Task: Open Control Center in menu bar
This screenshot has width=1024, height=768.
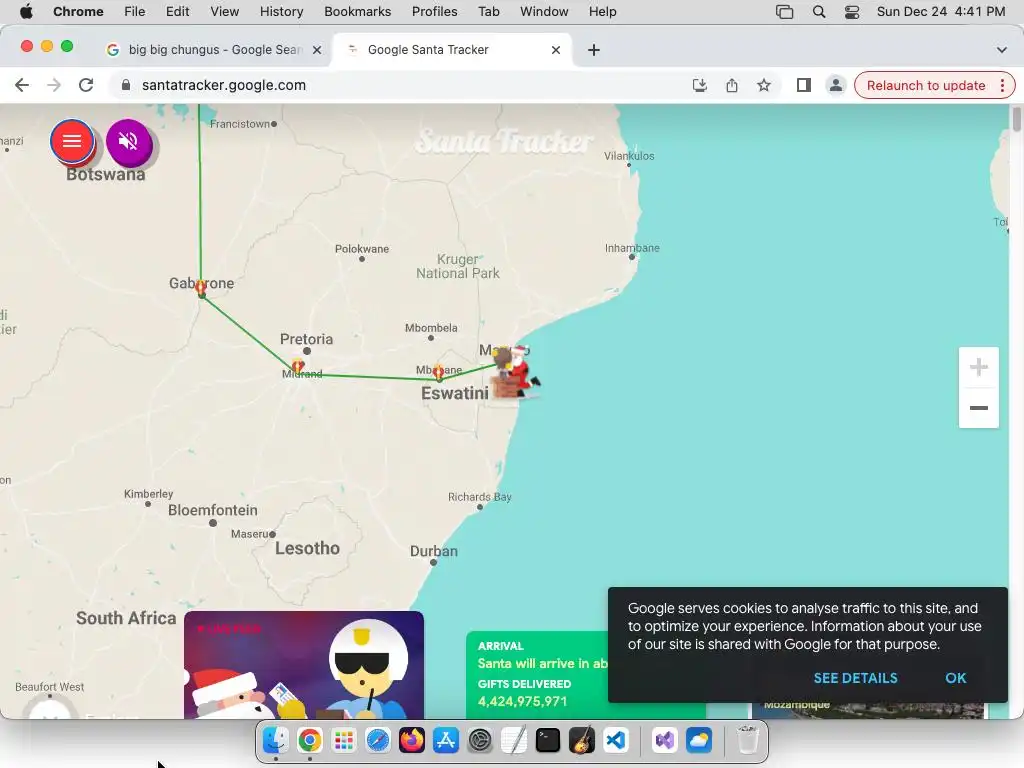Action: pyautogui.click(x=852, y=12)
